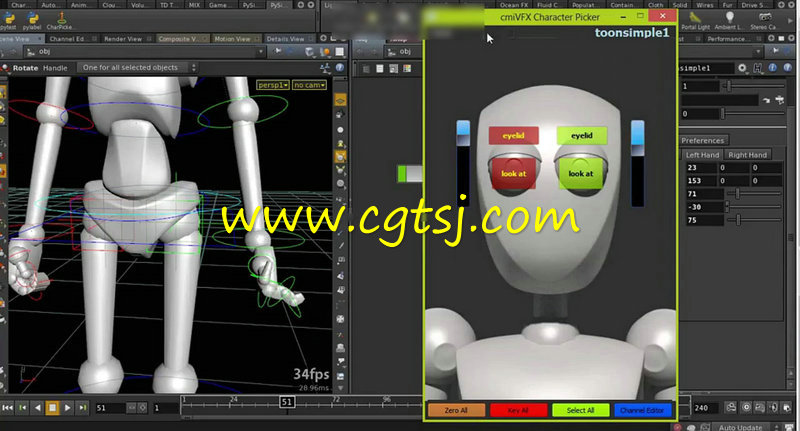The image size is (800, 431).
Task: Click the blue help icon in parameter pane header
Action: click(x=787, y=68)
